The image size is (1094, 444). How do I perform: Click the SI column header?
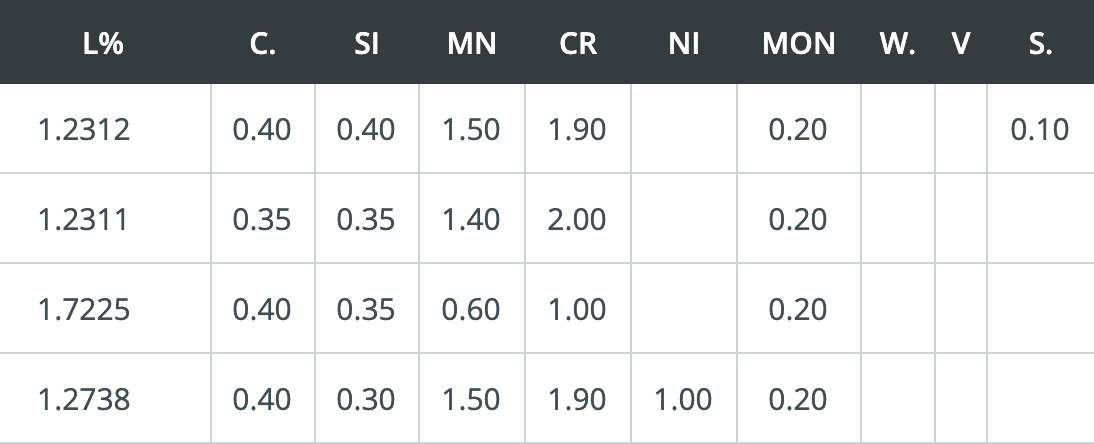[x=366, y=44]
